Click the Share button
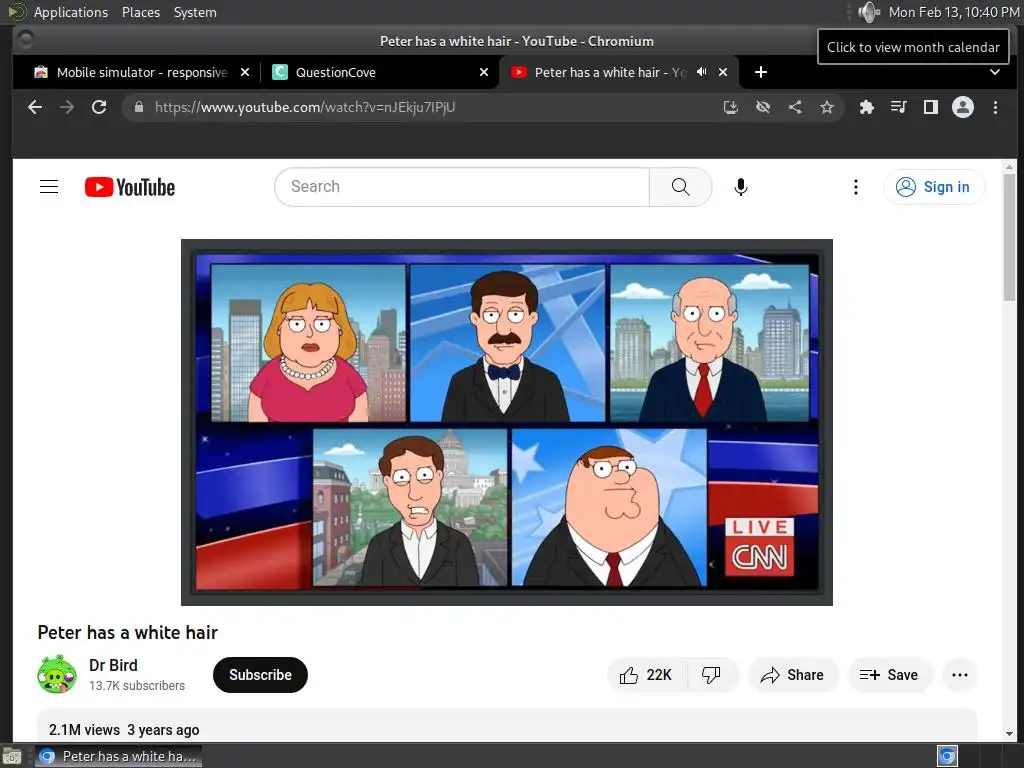 793,675
